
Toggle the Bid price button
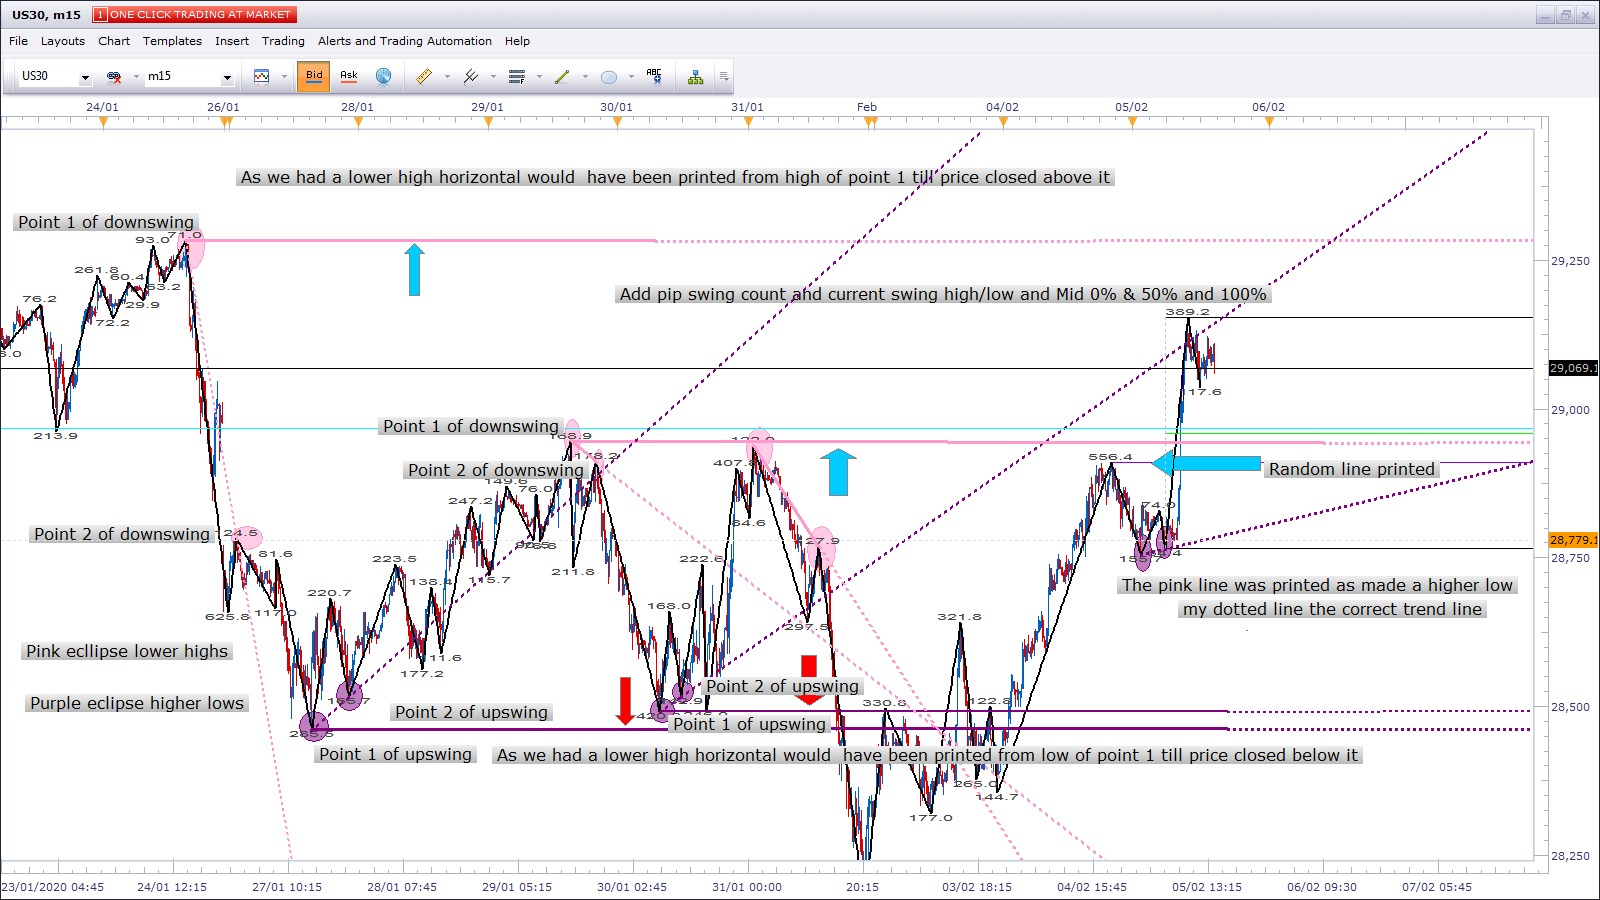pyautogui.click(x=314, y=76)
